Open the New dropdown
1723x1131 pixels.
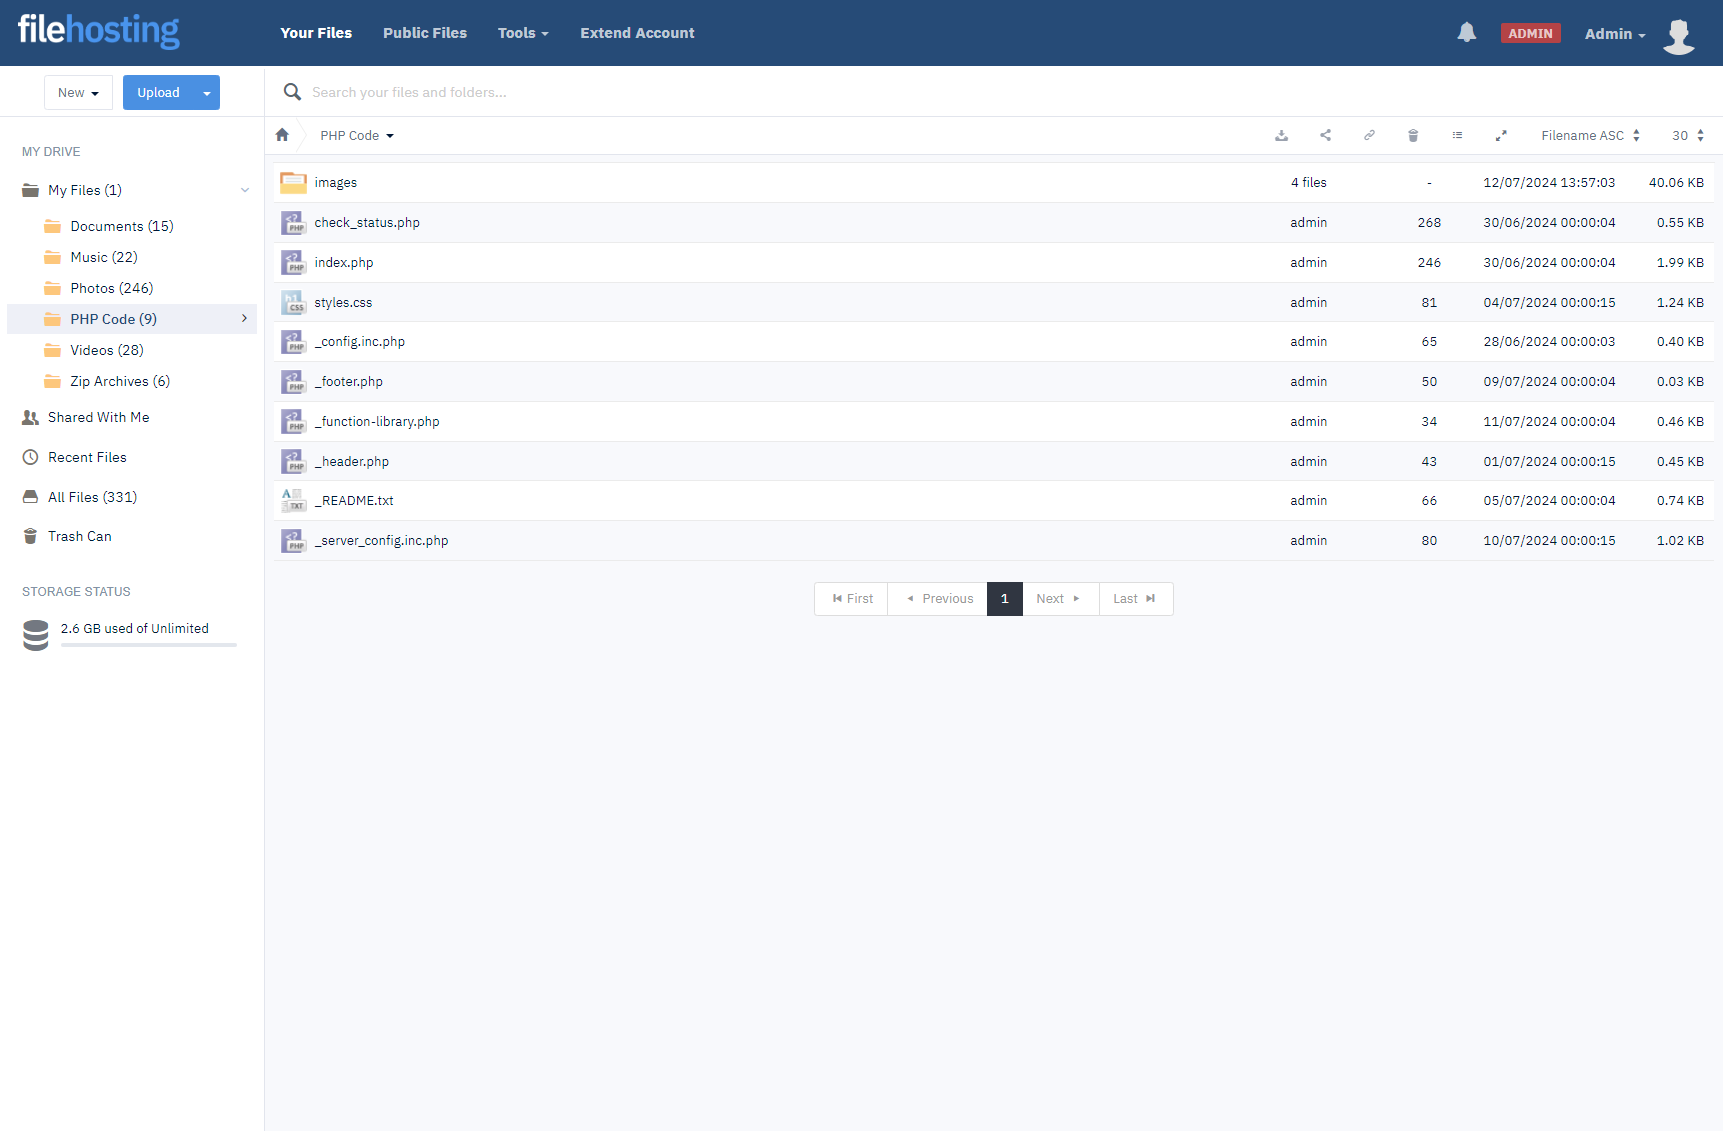[x=78, y=93]
